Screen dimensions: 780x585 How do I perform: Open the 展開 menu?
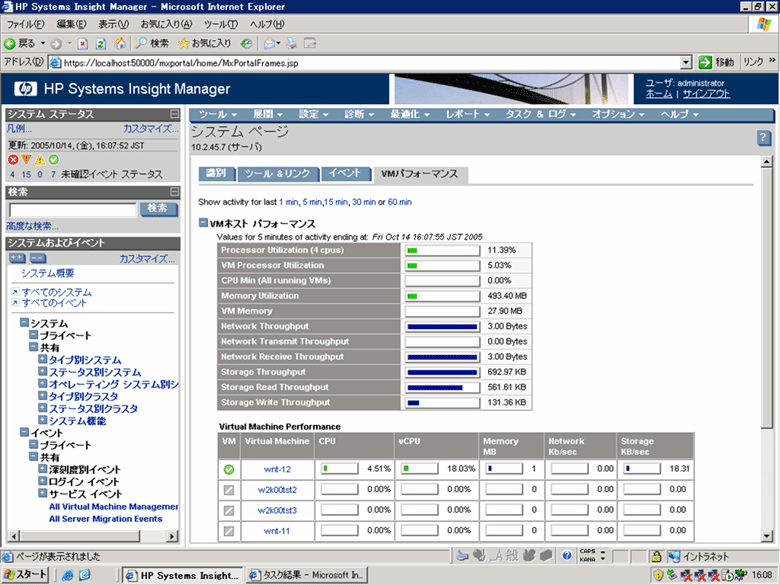[268, 114]
